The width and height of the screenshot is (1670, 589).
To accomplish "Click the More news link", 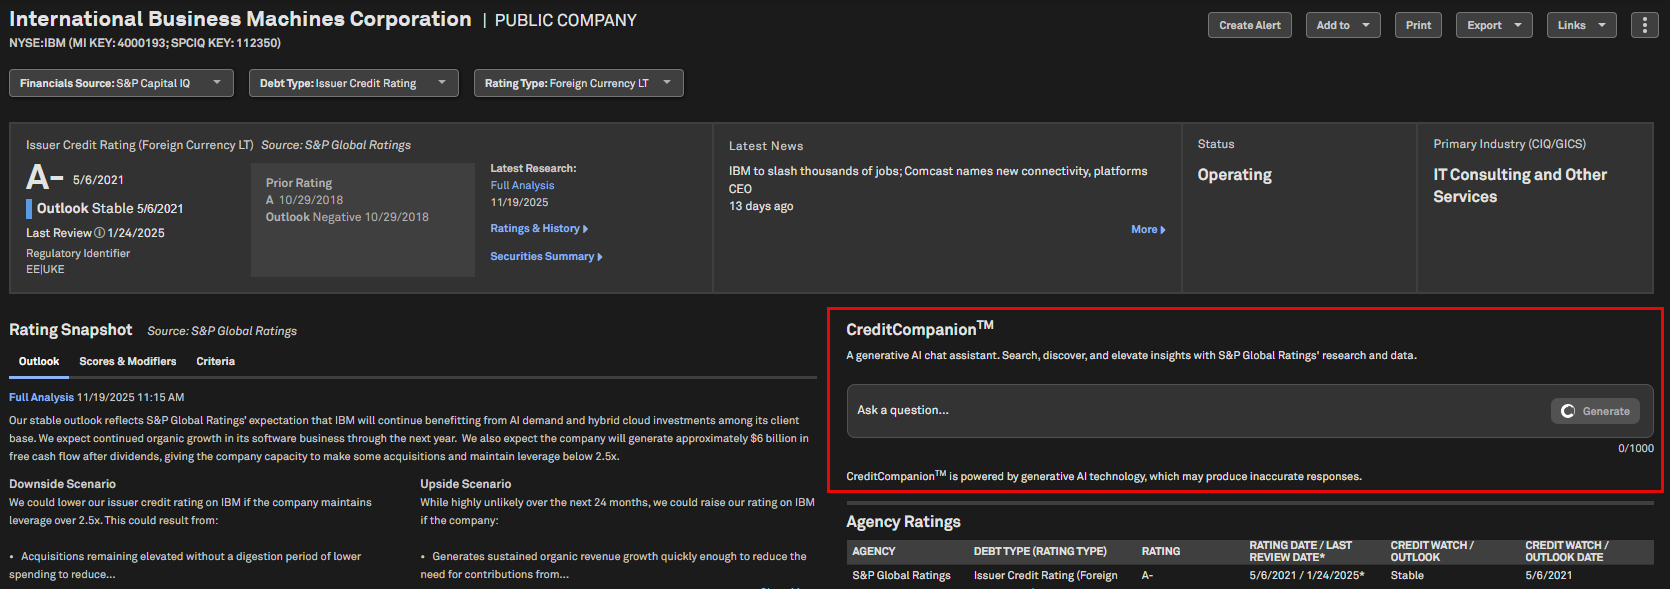I will (x=1147, y=230).
